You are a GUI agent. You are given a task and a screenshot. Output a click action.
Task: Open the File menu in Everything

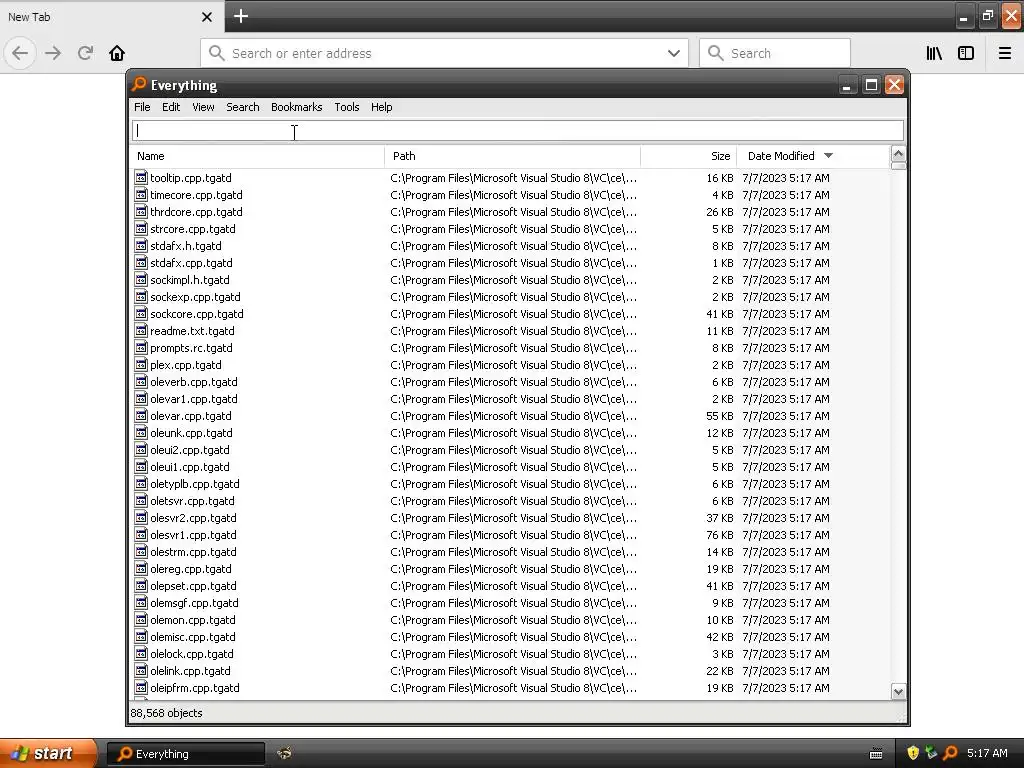click(x=142, y=107)
